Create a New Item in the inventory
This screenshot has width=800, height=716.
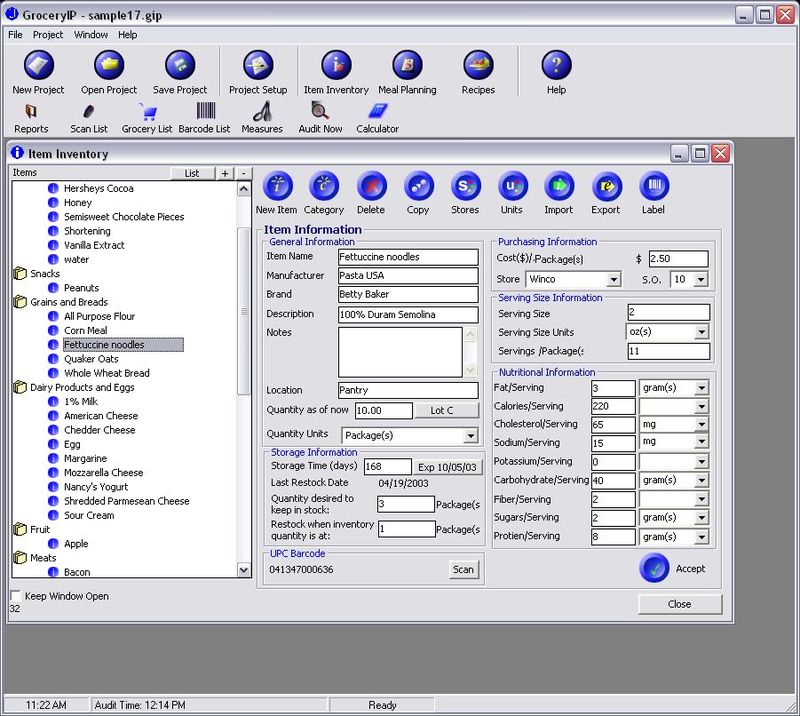[277, 186]
